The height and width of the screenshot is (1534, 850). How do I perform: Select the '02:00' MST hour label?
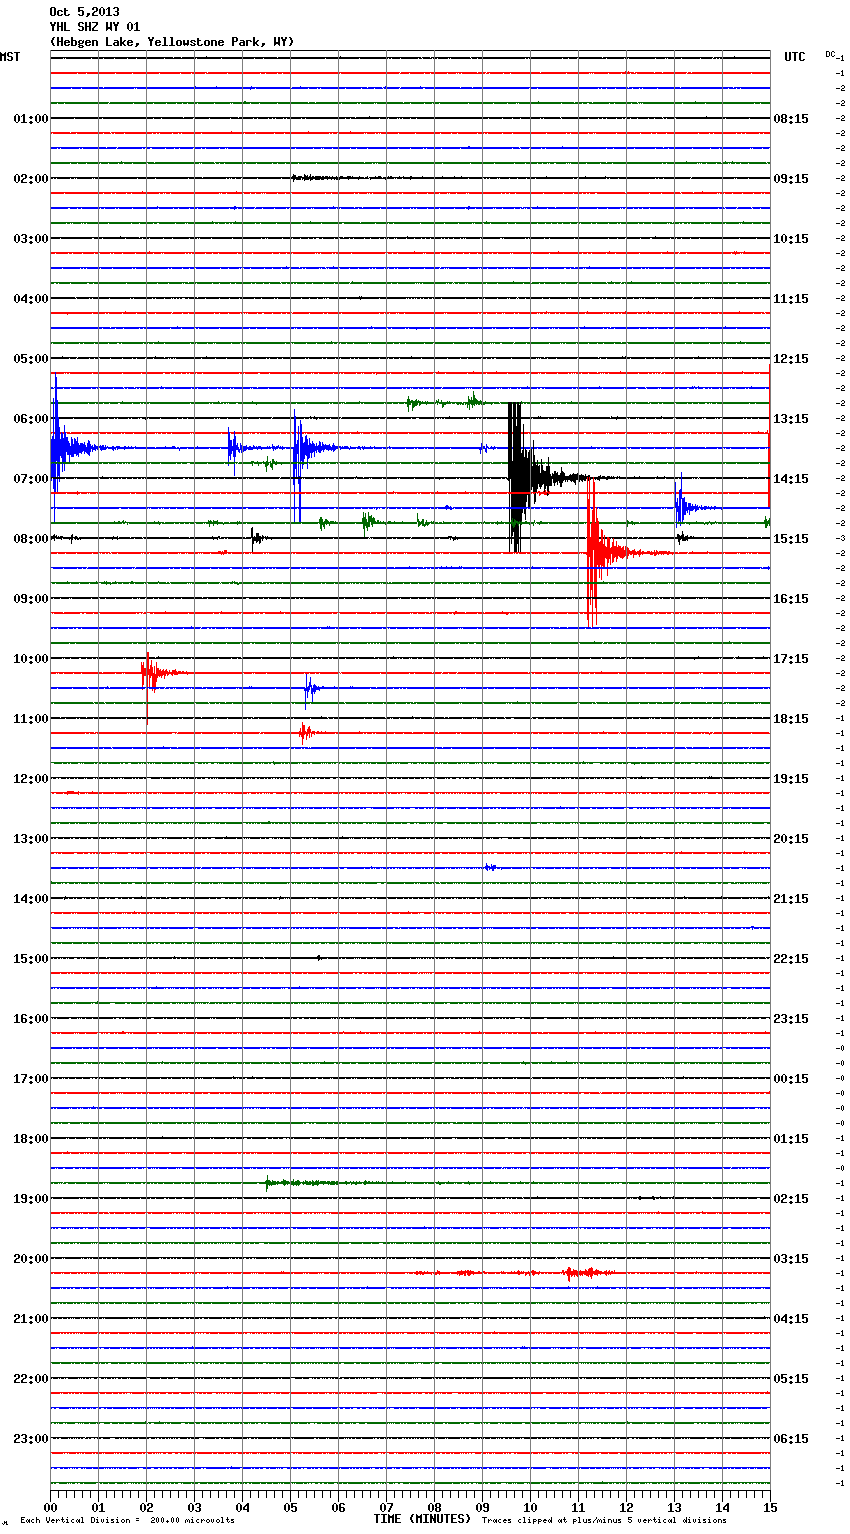click(x=31, y=179)
